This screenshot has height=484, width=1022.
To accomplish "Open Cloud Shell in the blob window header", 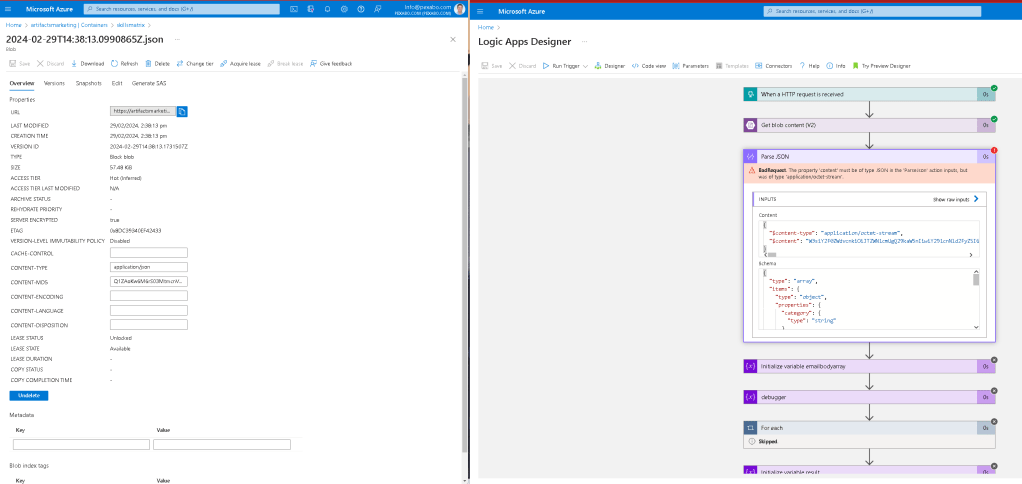I will 294,9.
